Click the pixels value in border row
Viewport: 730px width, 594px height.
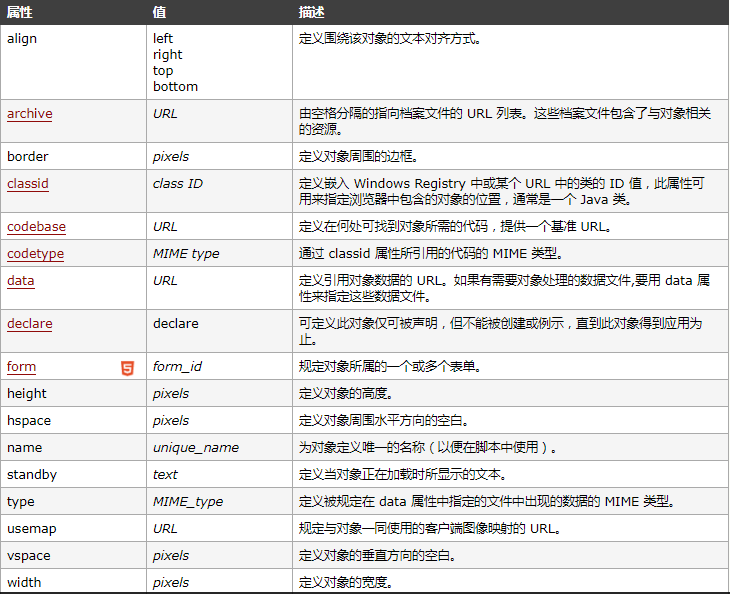click(171, 156)
